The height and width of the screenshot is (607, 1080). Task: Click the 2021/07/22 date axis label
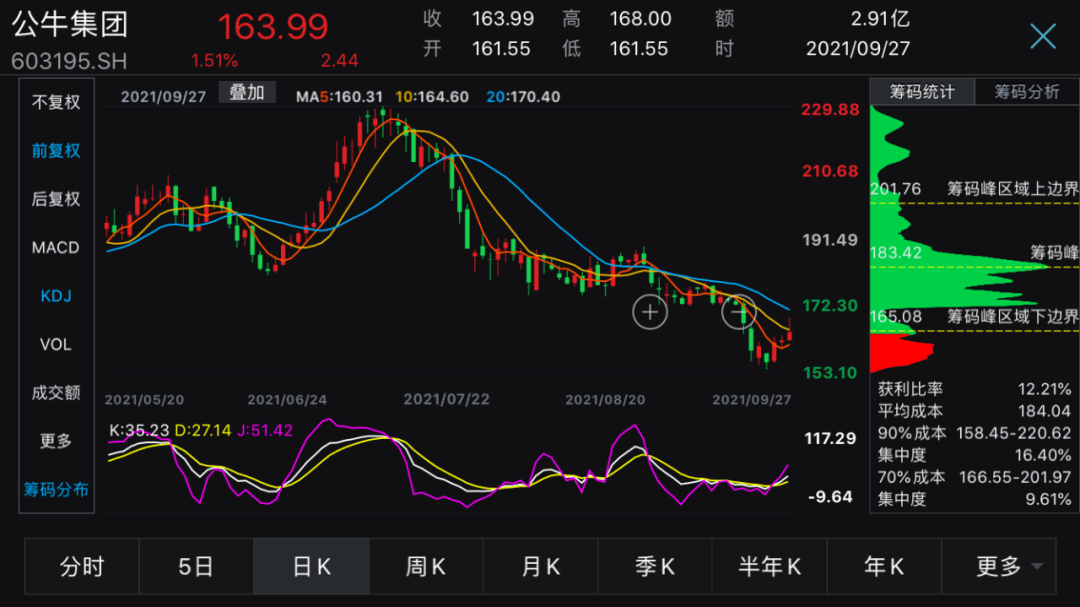446,400
